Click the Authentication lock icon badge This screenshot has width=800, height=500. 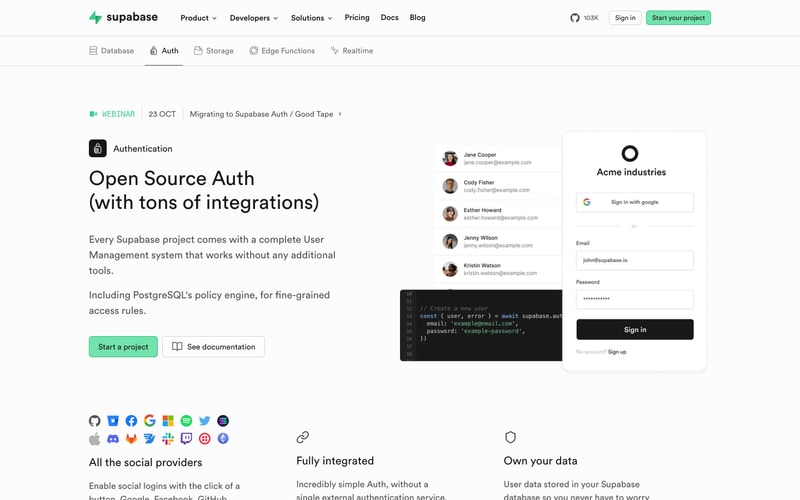(x=98, y=148)
